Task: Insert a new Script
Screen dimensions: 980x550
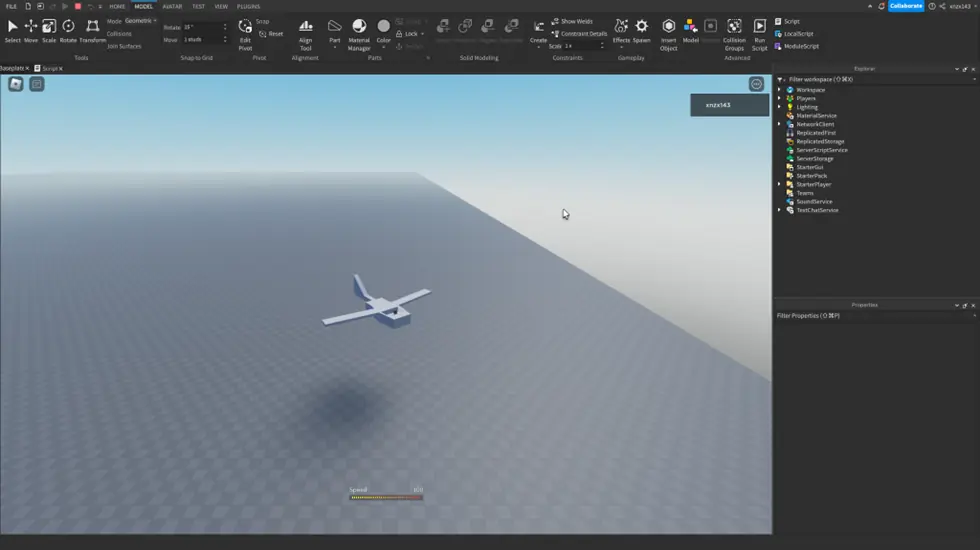Action: (x=788, y=21)
